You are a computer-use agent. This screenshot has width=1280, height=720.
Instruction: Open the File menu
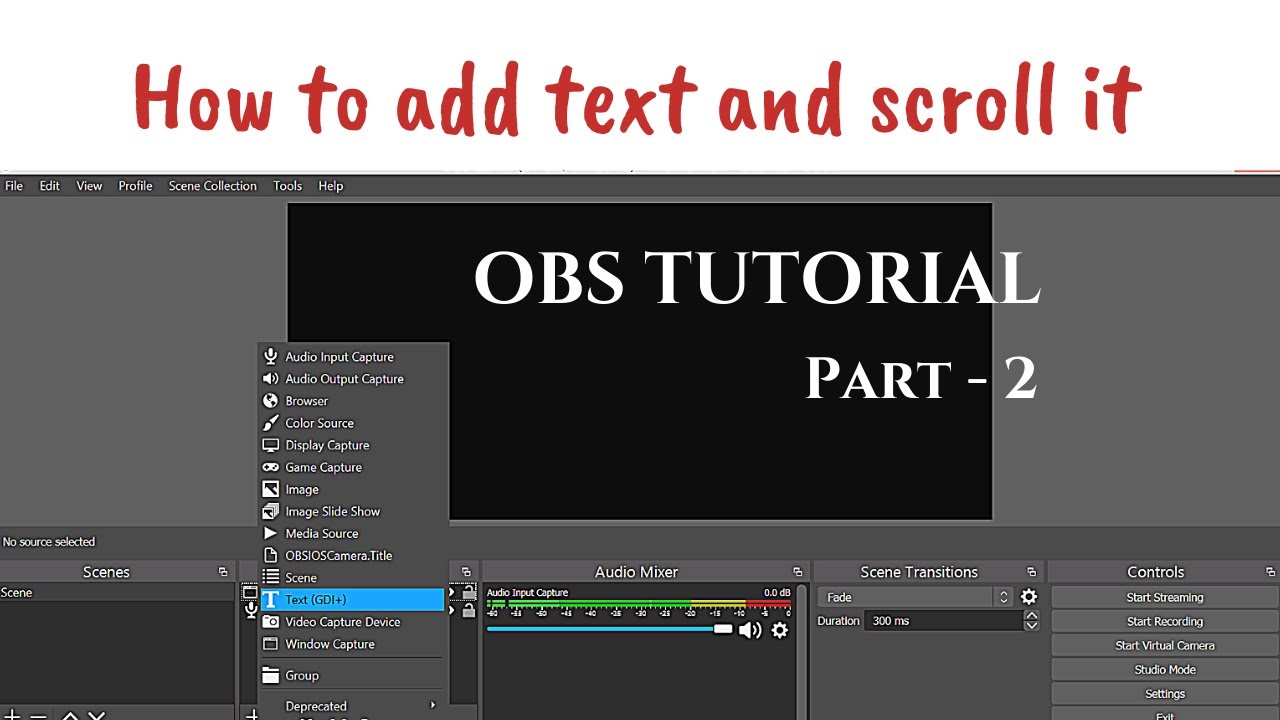pos(14,186)
